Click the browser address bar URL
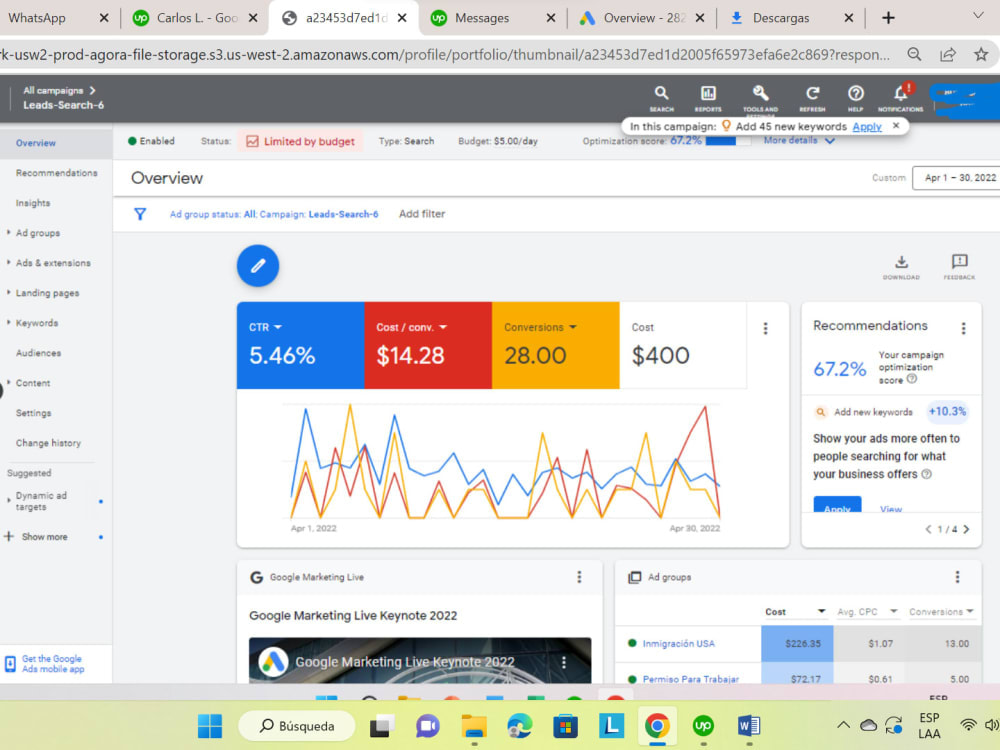This screenshot has width=1000, height=750. [445, 55]
